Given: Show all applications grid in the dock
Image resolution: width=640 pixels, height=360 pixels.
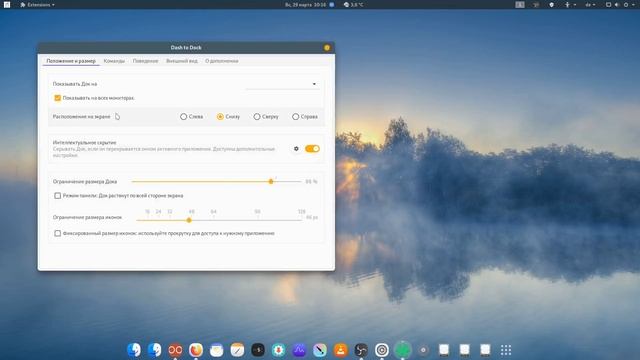Looking at the screenshot, I should pyautogui.click(x=506, y=350).
